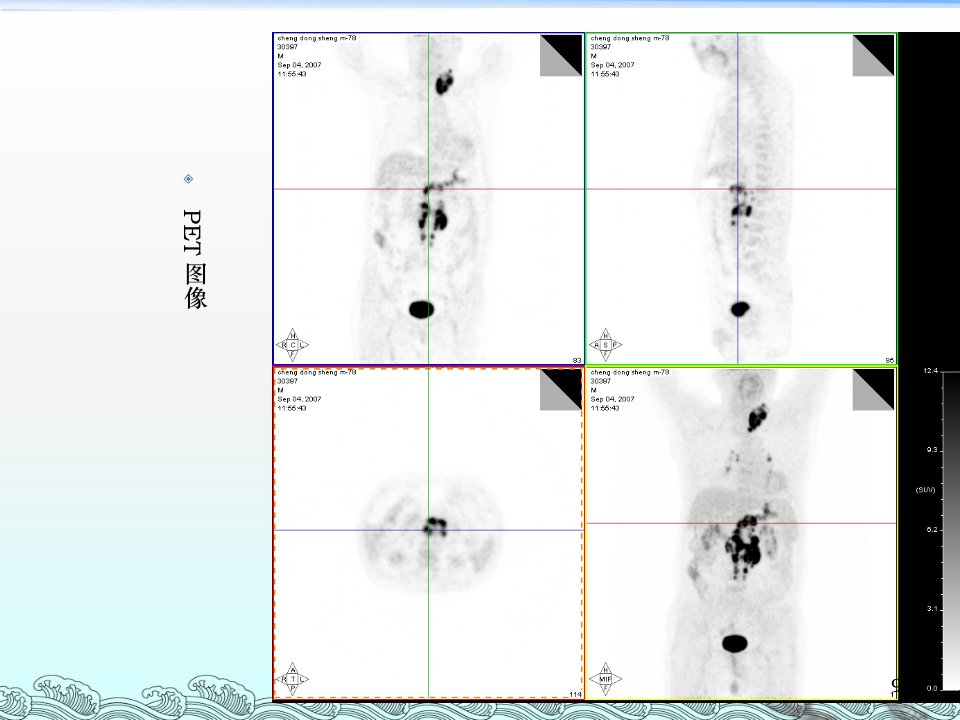Click the 3.1 label on SUV scale
Screen dimensions: 960x720
932,609
